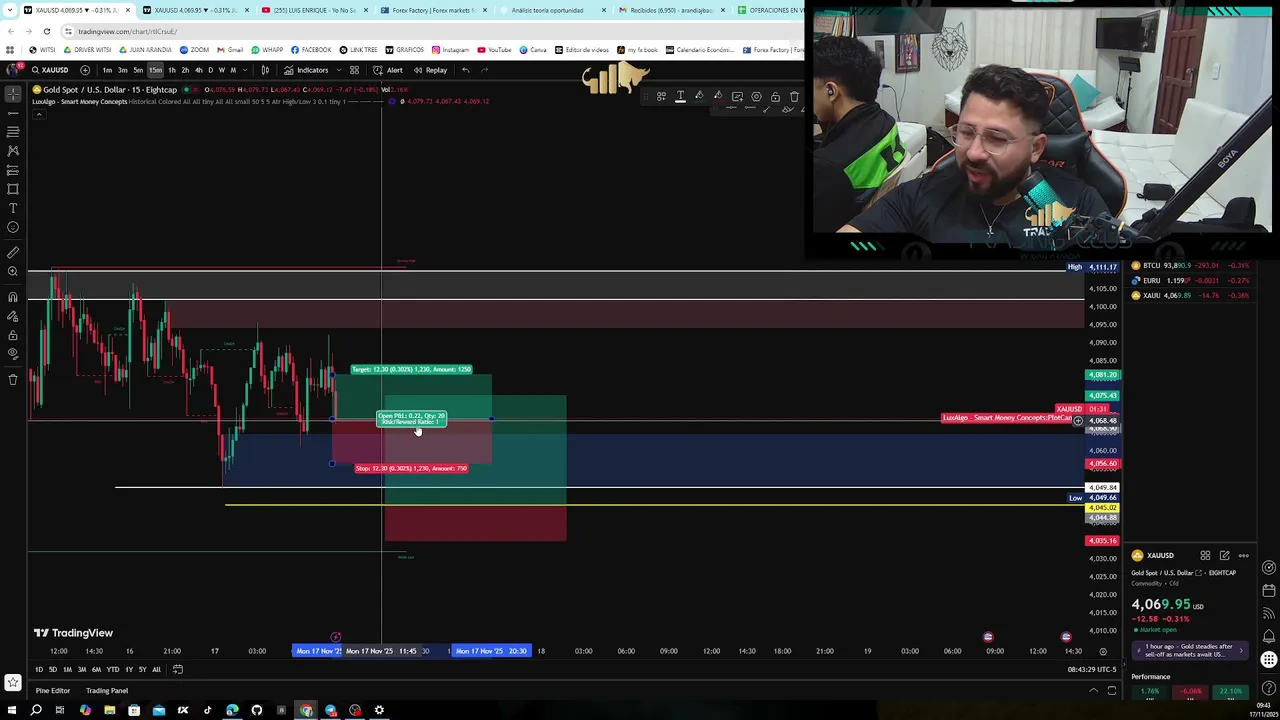Click the add symbol plus icon
The image size is (1280, 720).
85,70
